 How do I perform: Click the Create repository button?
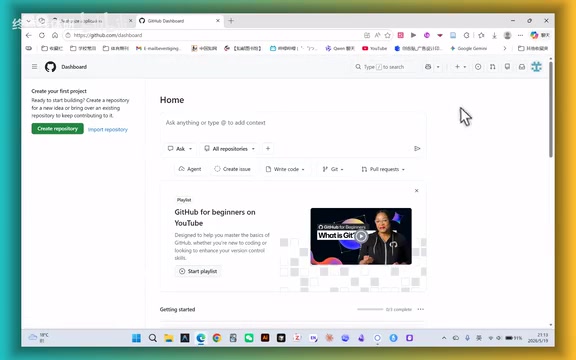(57, 129)
